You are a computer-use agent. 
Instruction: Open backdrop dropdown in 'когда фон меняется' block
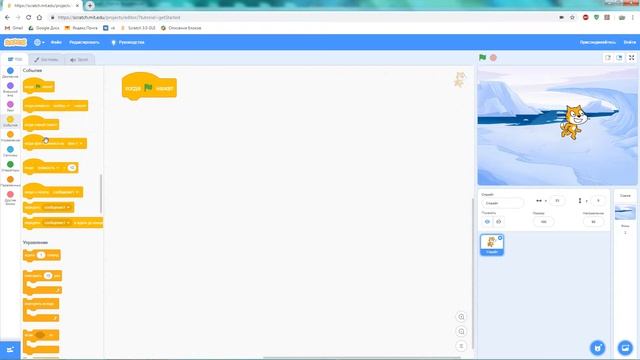(x=75, y=144)
